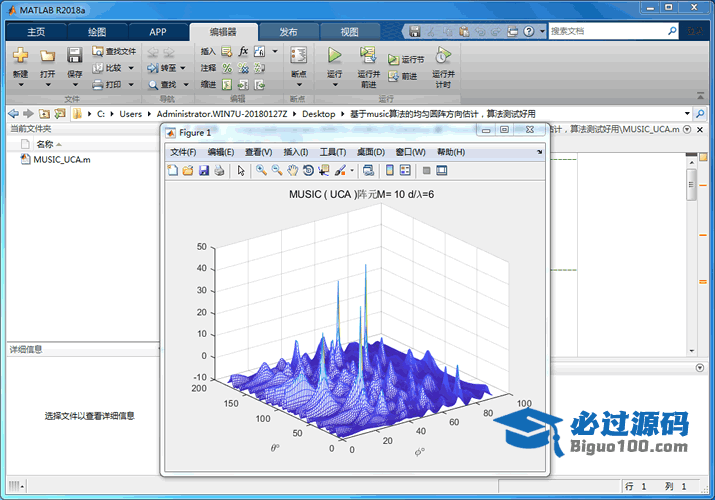Click browse for folder icon in address bar
Viewport: 715px width, 500px height.
60,113
